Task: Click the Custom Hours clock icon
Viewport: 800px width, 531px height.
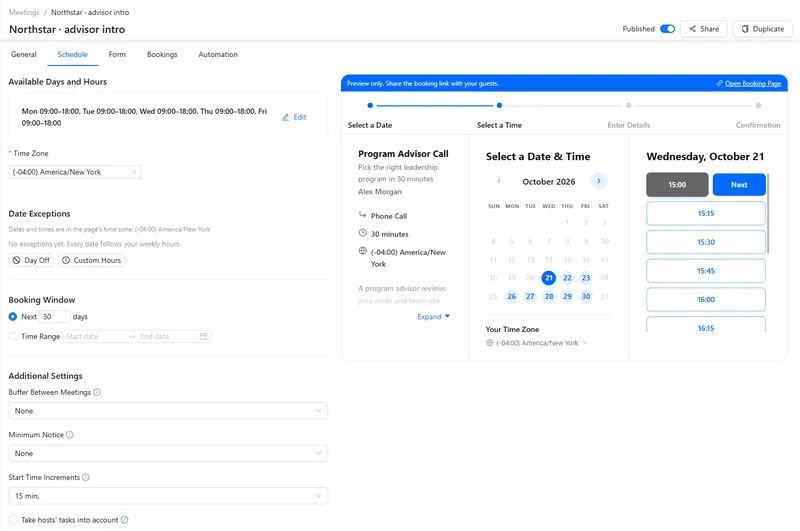Action: (x=66, y=260)
